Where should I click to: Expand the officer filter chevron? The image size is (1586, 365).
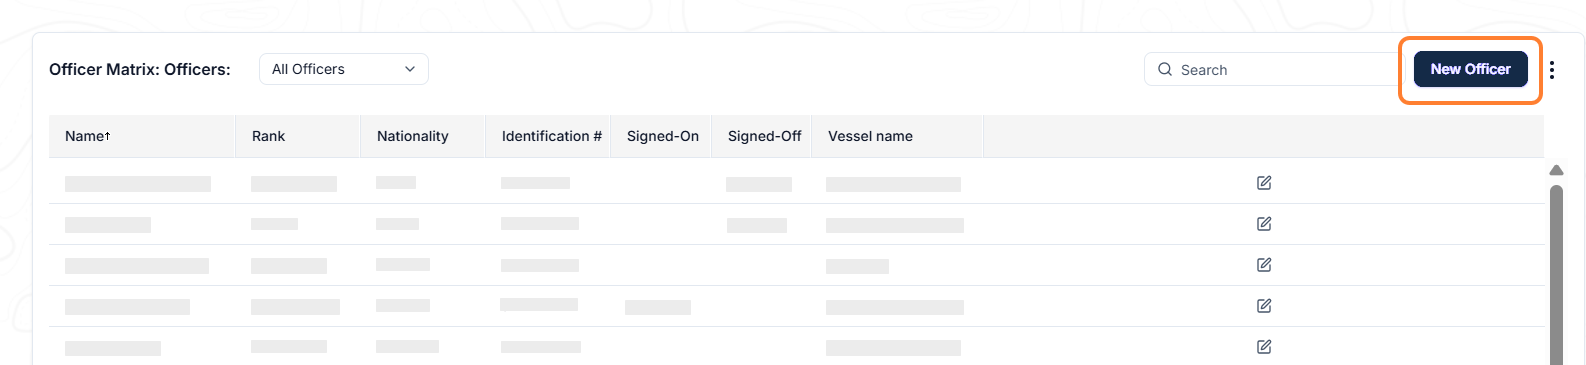point(410,69)
